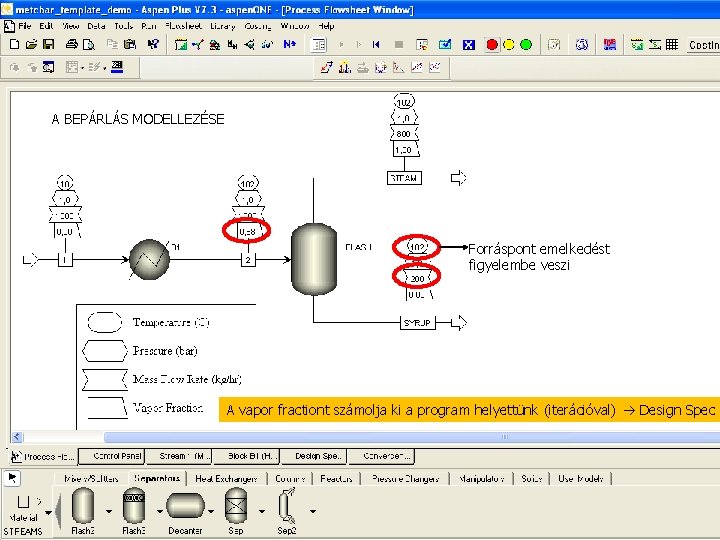This screenshot has height=540, width=720.
Task: Click the red pencil icon in the second toolbar
Action: coord(326,68)
